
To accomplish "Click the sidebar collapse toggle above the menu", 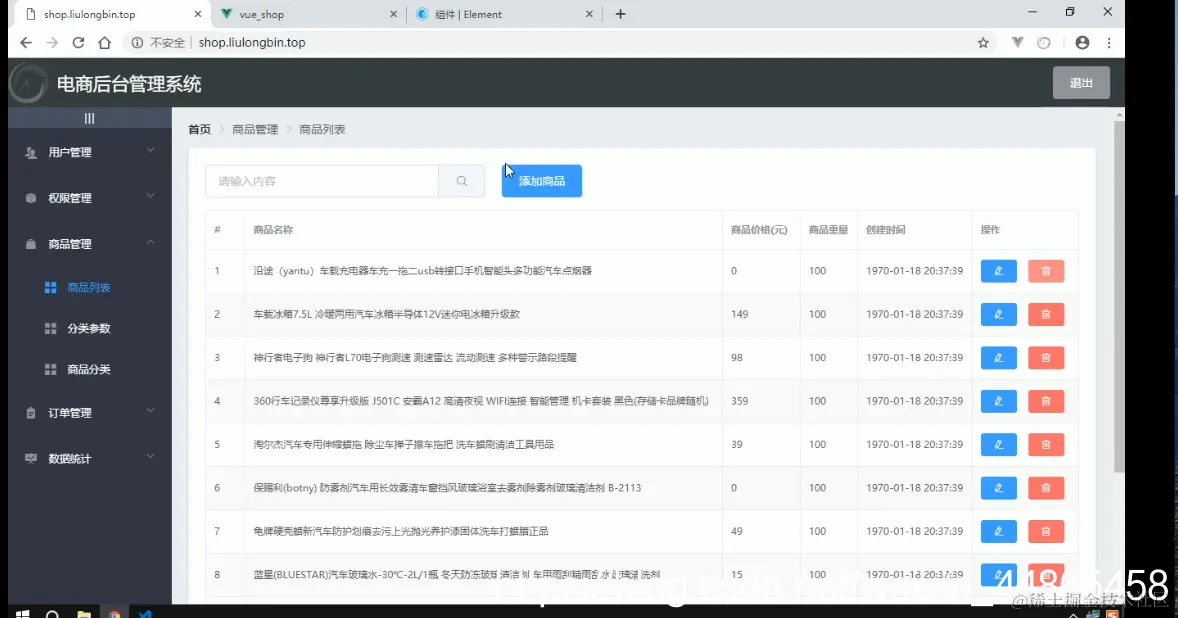I will tap(89, 117).
